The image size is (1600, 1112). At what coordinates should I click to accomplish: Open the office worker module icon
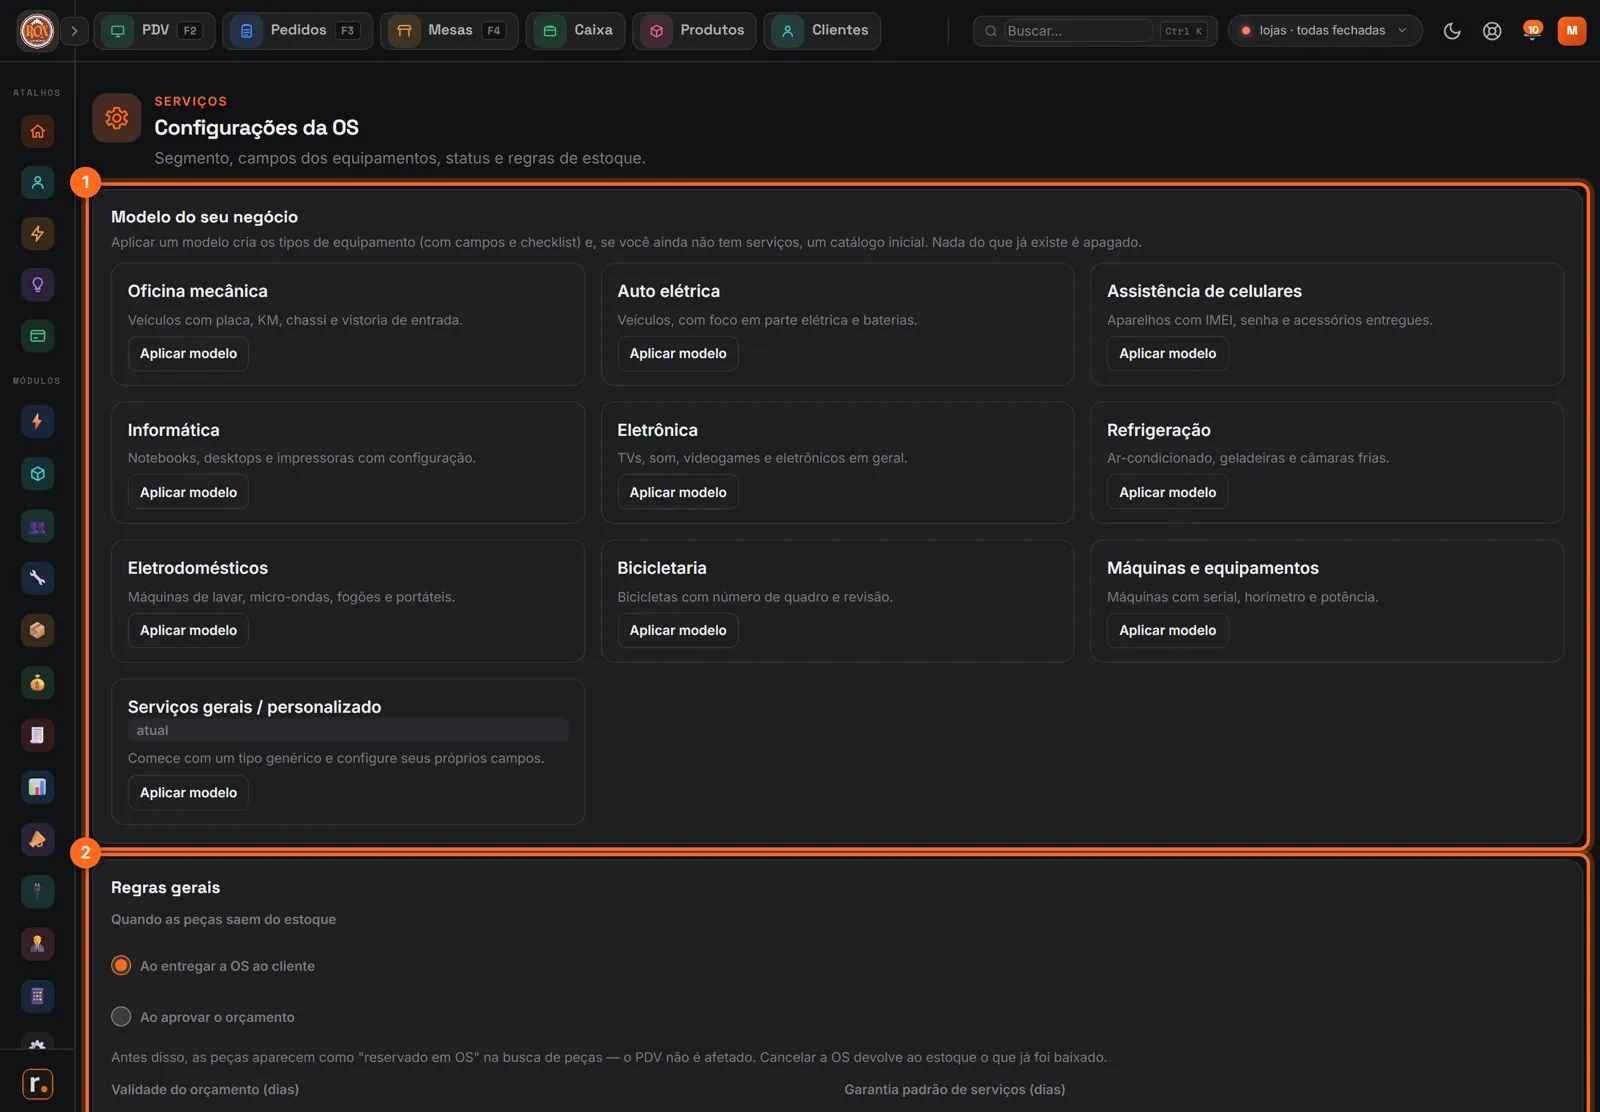tap(37, 943)
